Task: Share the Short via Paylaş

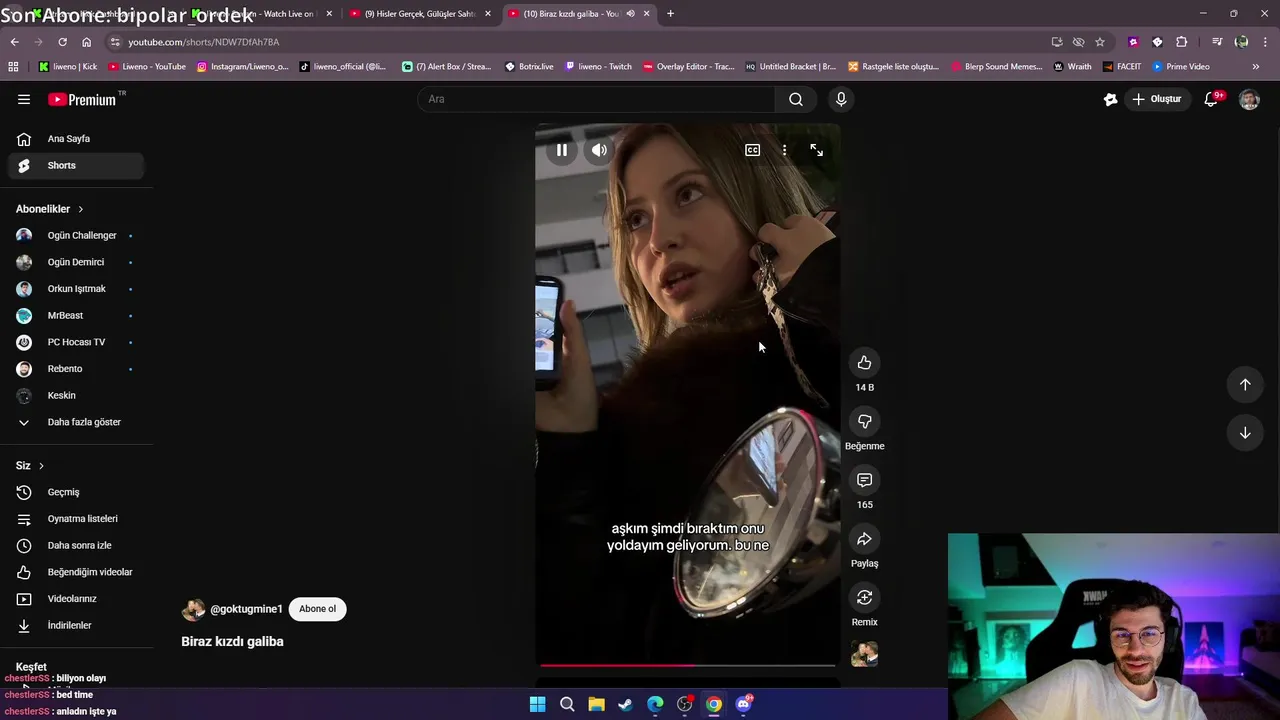Action: pos(864,539)
